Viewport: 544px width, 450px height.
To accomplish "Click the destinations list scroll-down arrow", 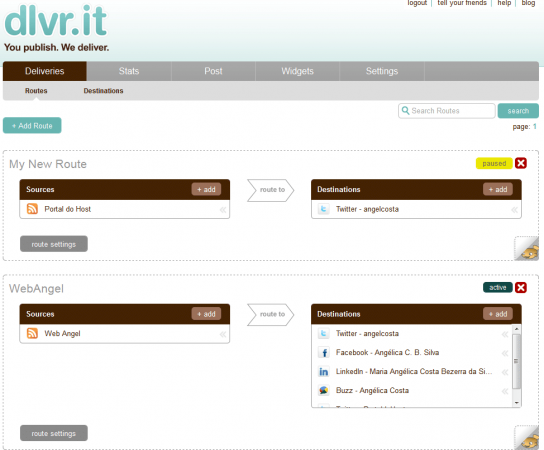I will coord(517,403).
